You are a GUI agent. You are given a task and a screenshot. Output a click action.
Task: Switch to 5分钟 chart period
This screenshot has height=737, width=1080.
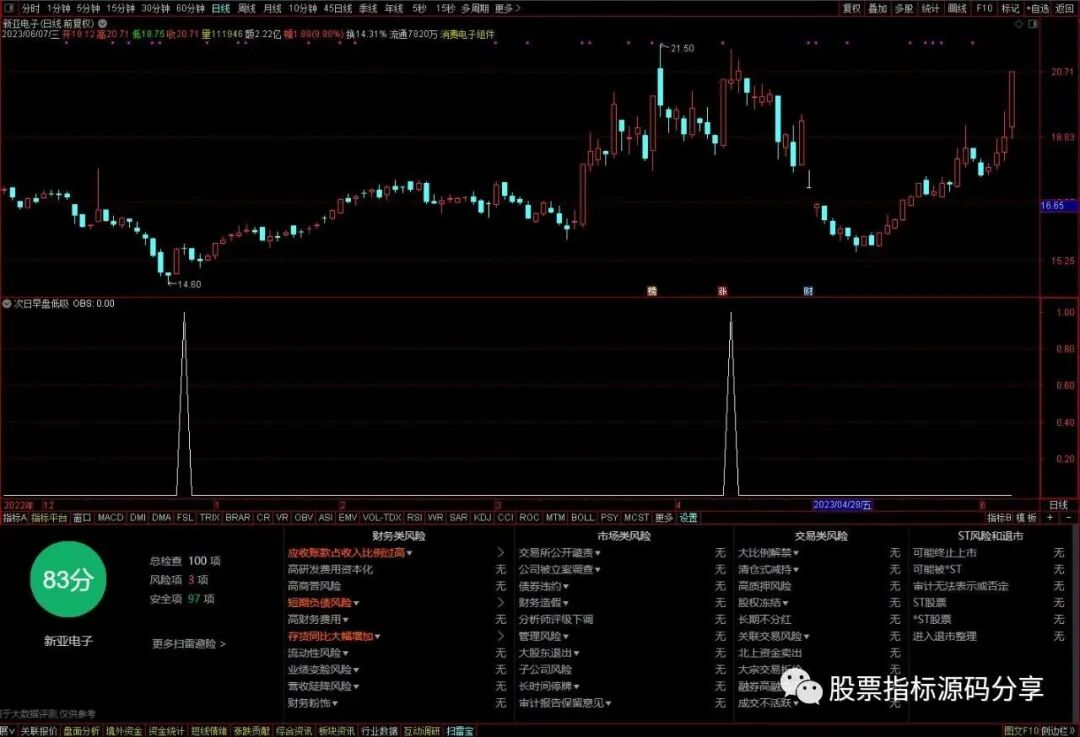(x=88, y=8)
